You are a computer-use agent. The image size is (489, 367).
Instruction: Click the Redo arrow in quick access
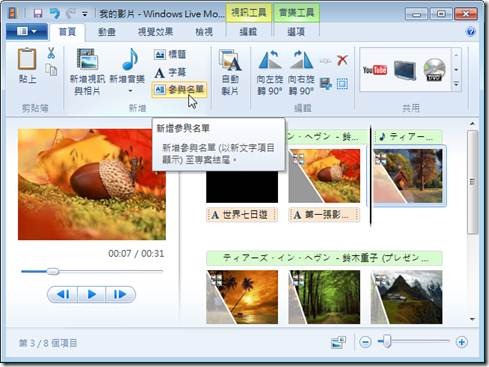(71, 14)
